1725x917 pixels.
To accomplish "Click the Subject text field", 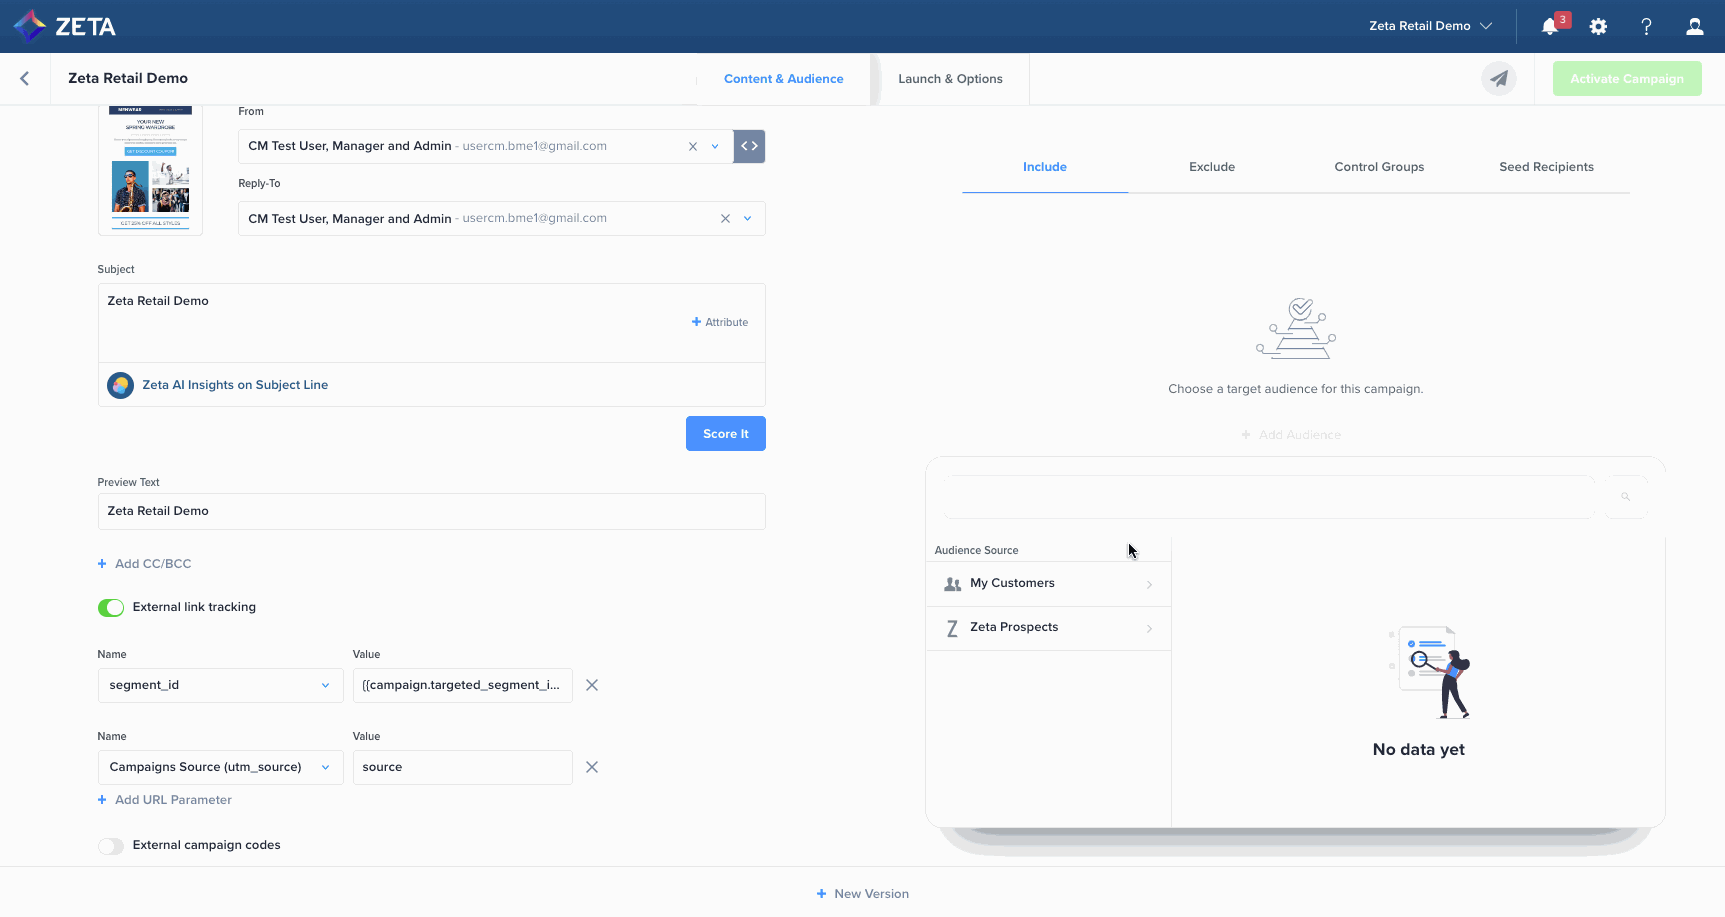I will tap(432, 323).
